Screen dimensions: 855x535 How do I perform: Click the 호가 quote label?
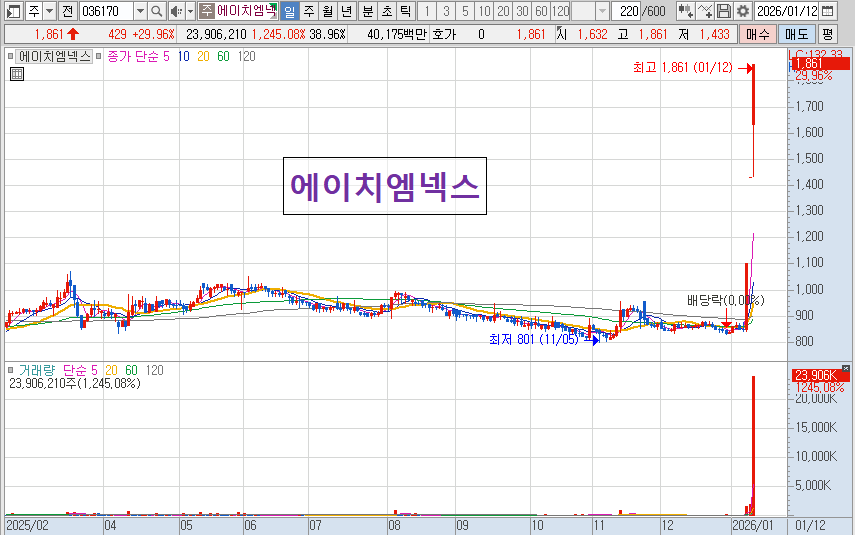(x=443, y=34)
